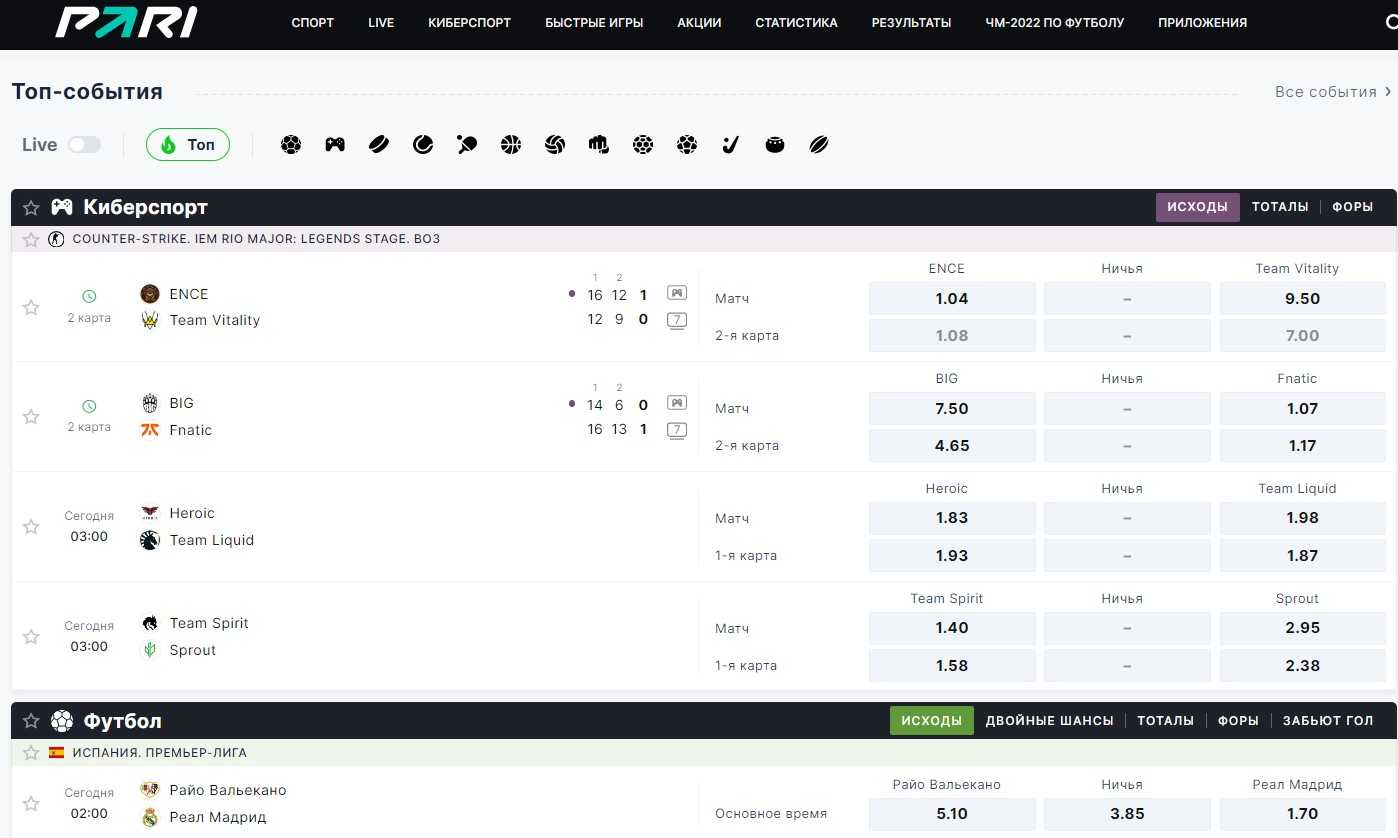
Task: Open game view icon for ENCE match
Action: (x=677, y=294)
